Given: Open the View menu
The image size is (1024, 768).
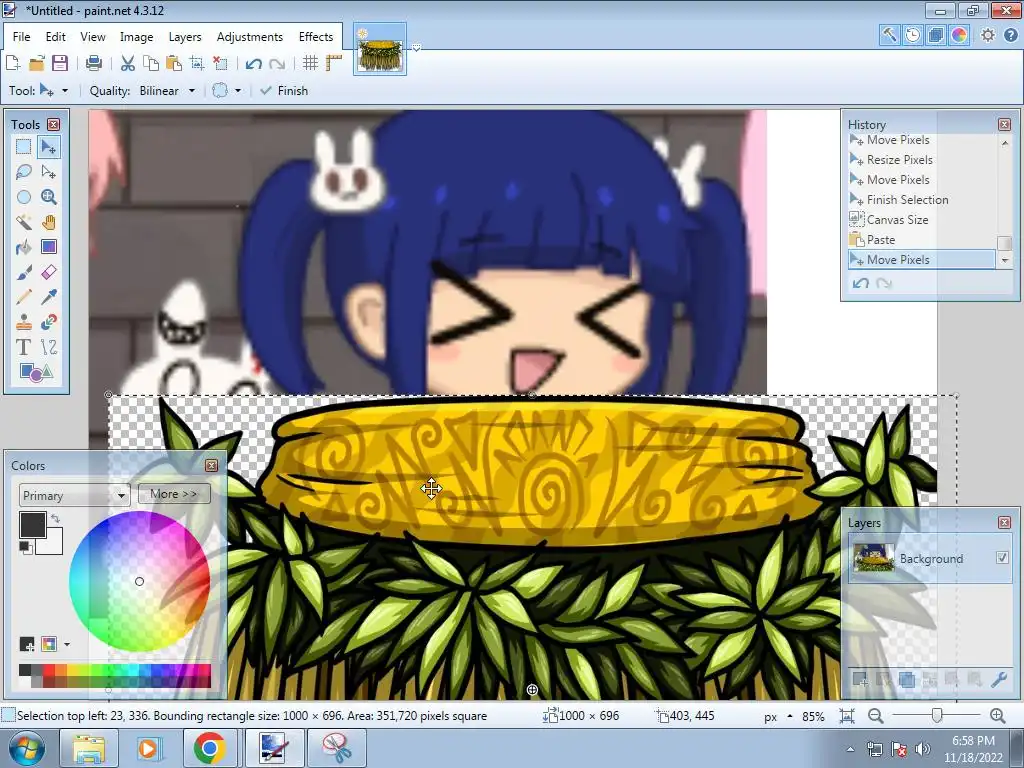Looking at the screenshot, I should [x=93, y=37].
